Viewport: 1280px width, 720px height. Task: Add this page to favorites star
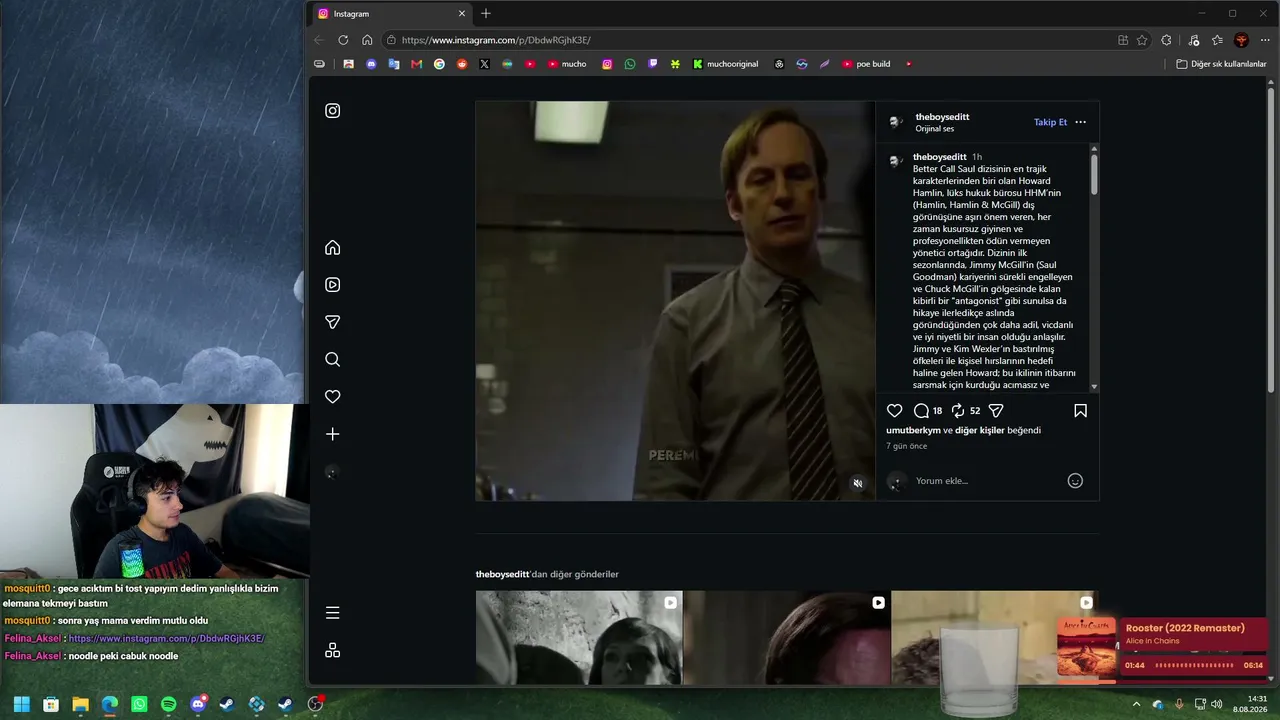1142,40
